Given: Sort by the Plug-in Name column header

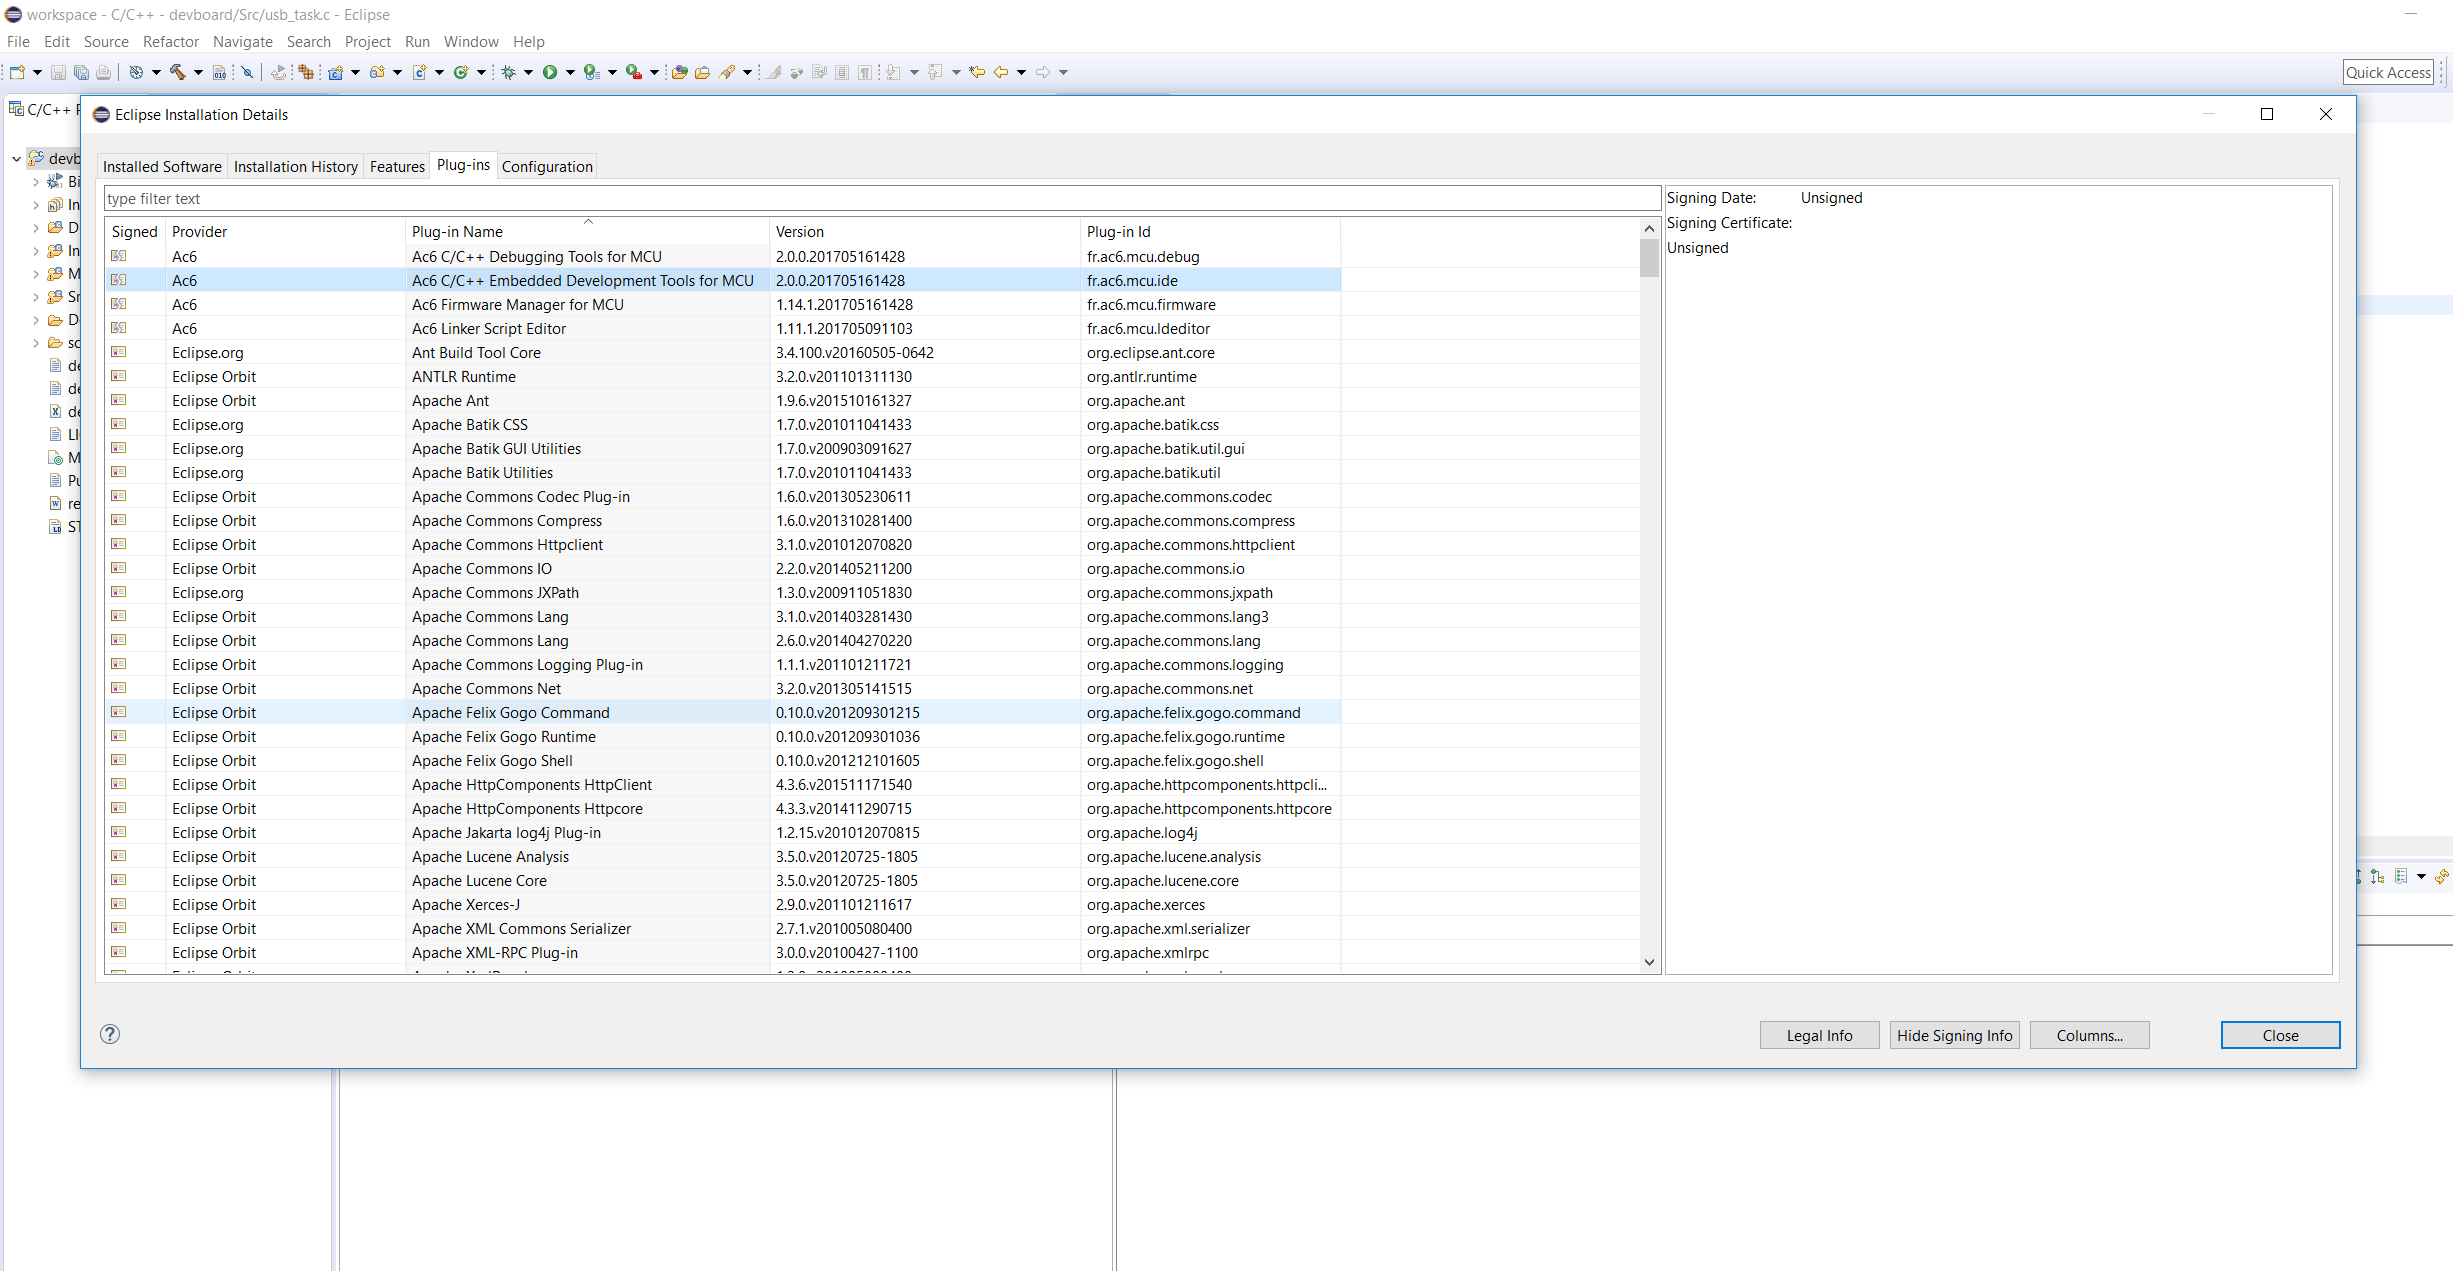Looking at the screenshot, I should (x=587, y=232).
